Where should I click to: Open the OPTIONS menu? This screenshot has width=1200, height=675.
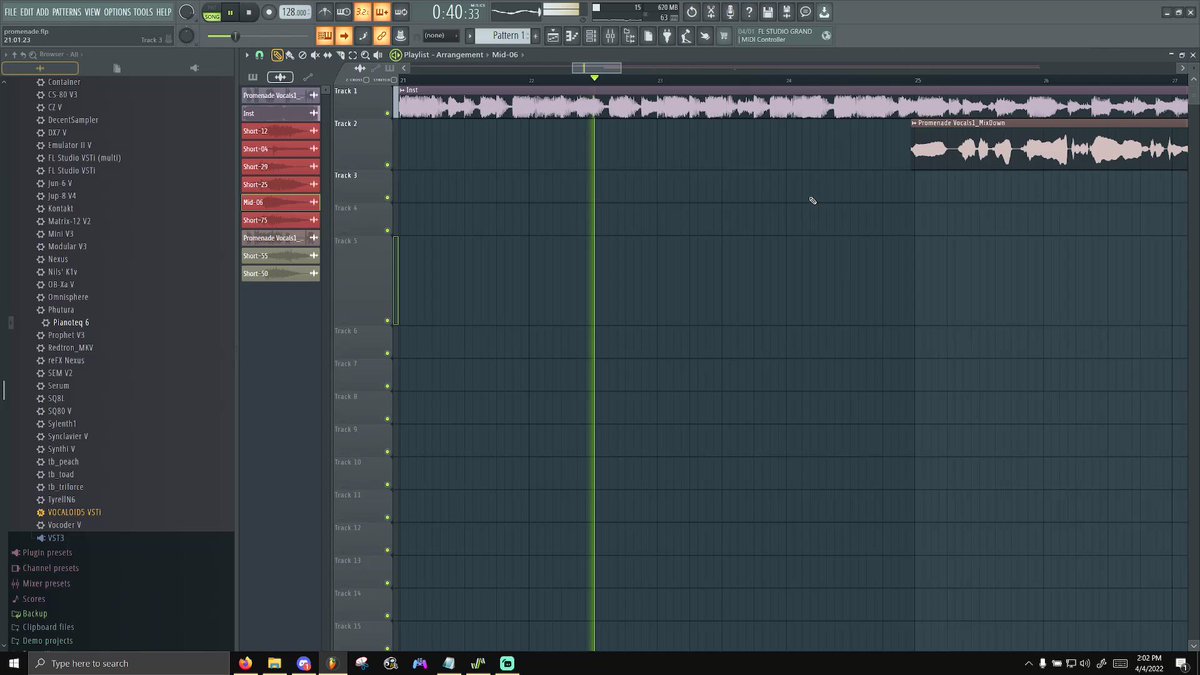pyautogui.click(x=117, y=12)
